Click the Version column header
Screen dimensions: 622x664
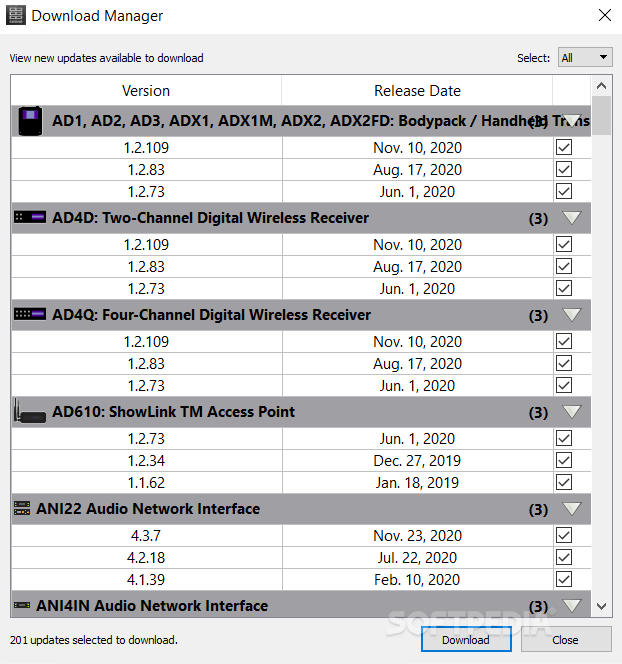146,91
